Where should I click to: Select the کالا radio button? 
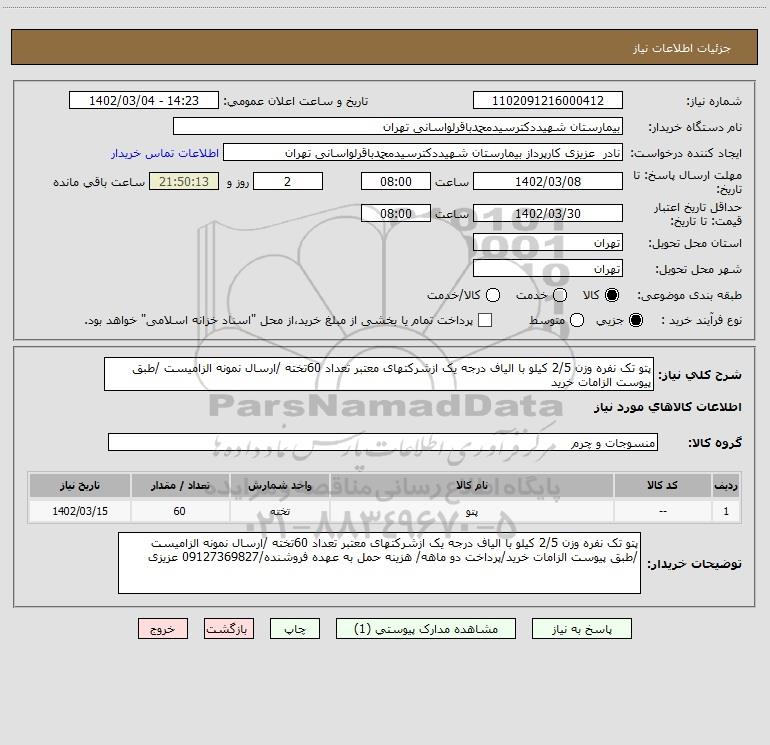[612, 295]
